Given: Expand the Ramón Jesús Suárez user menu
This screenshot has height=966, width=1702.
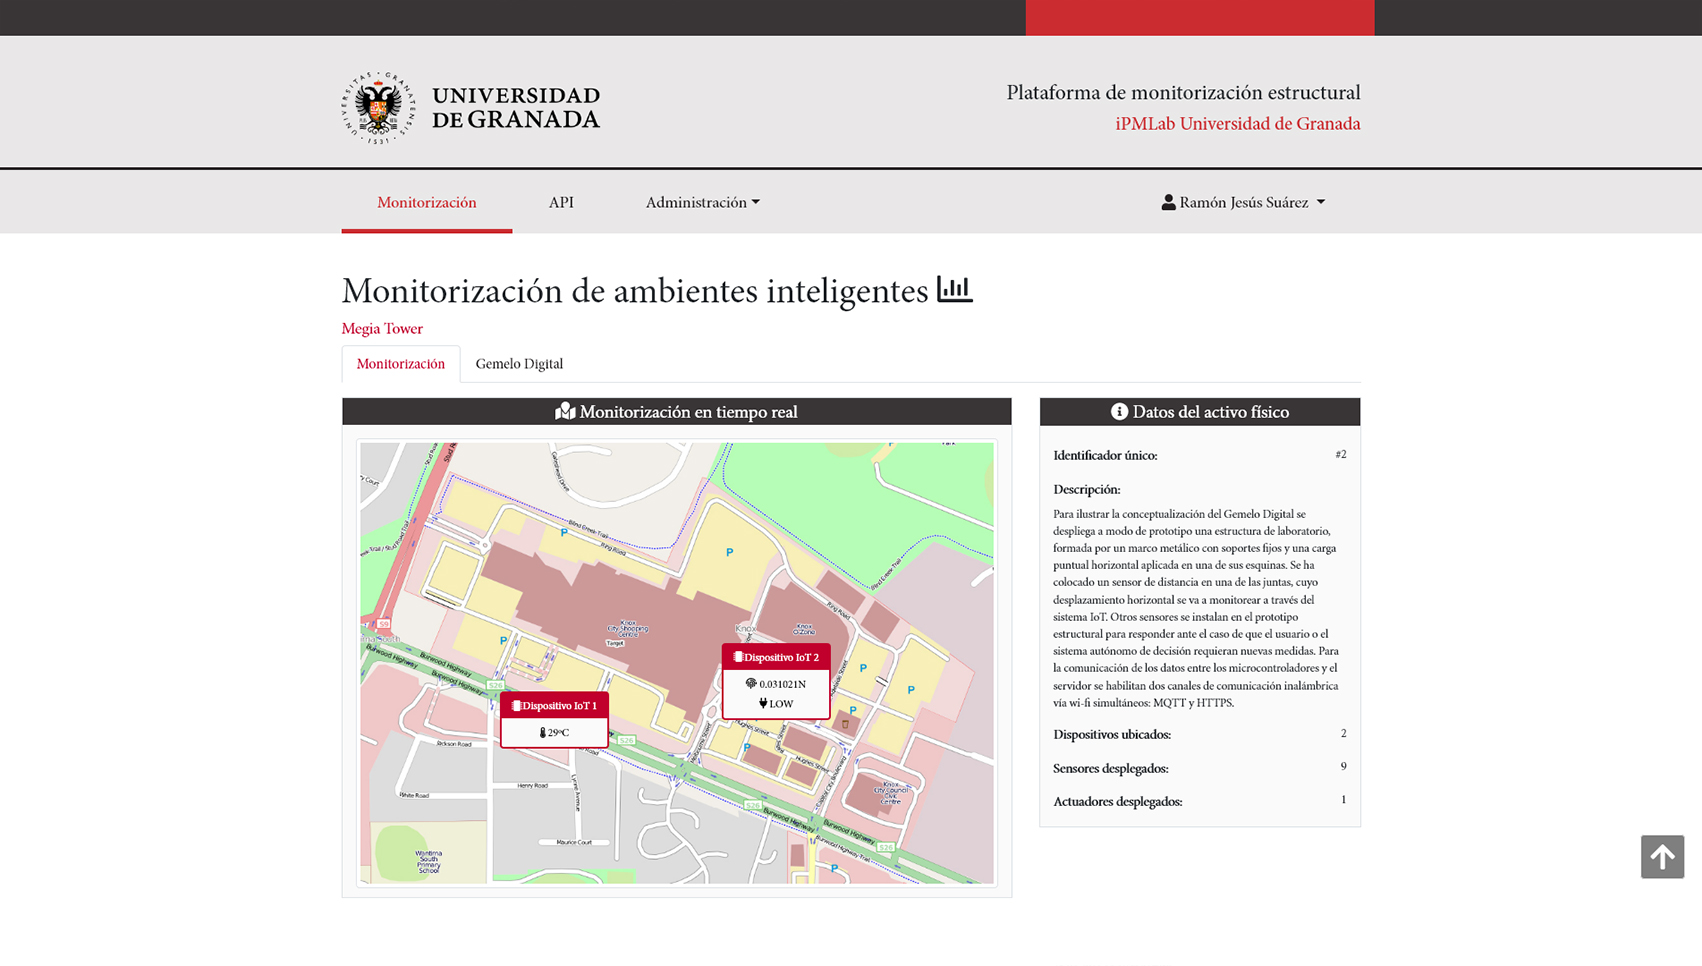Looking at the screenshot, I should [1243, 202].
